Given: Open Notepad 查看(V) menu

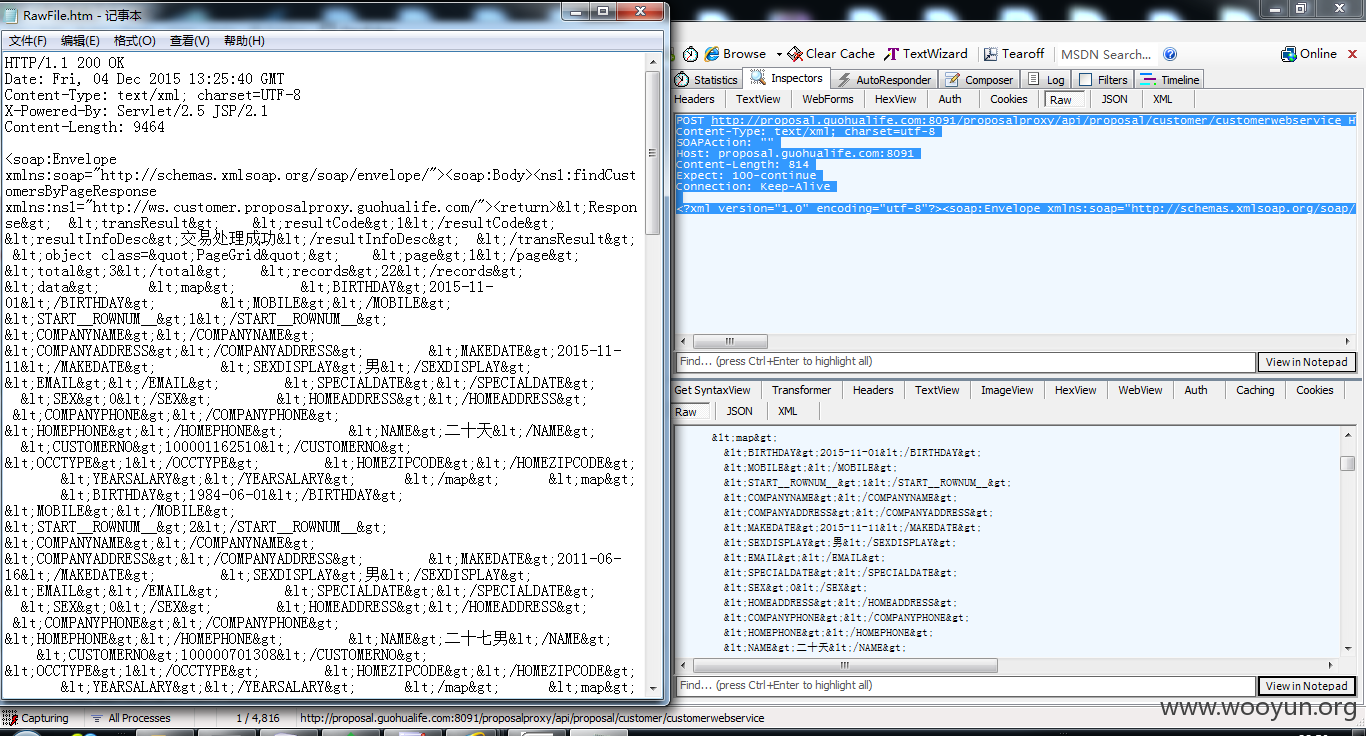Looking at the screenshot, I should (190, 41).
